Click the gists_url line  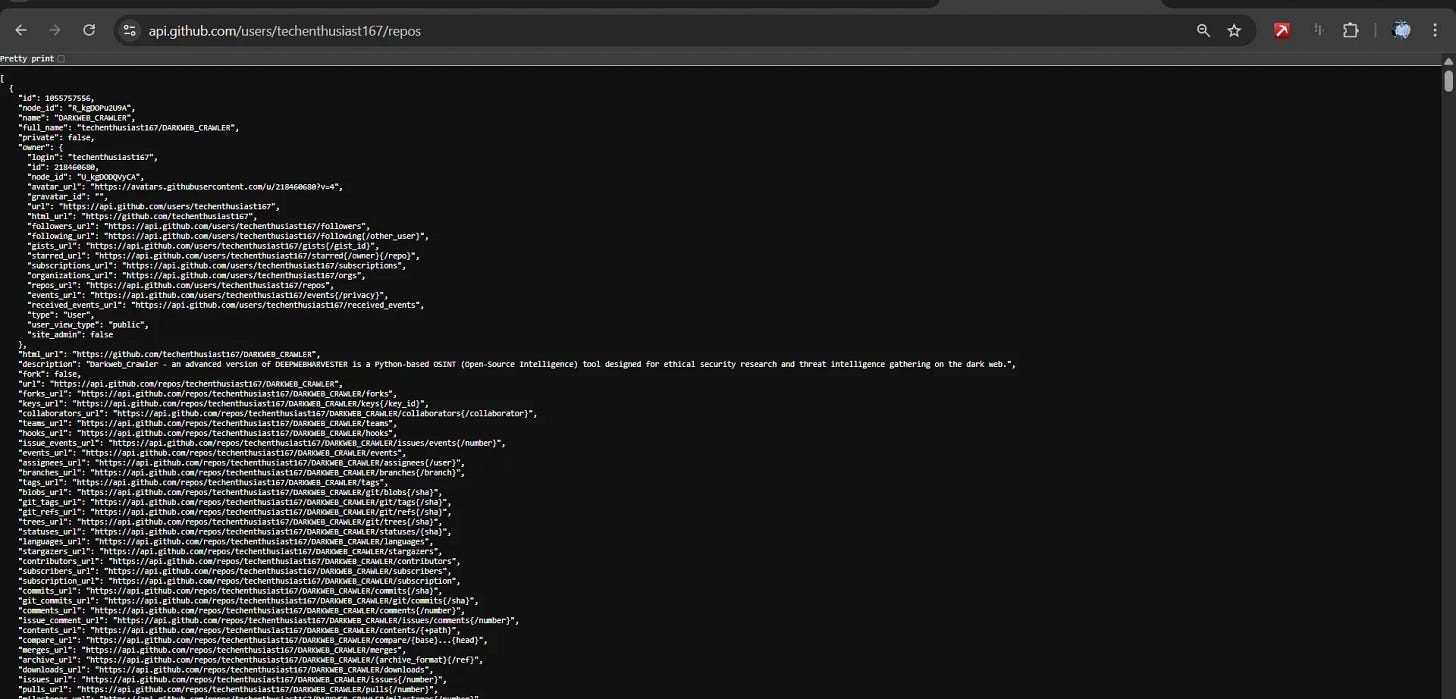[204, 246]
